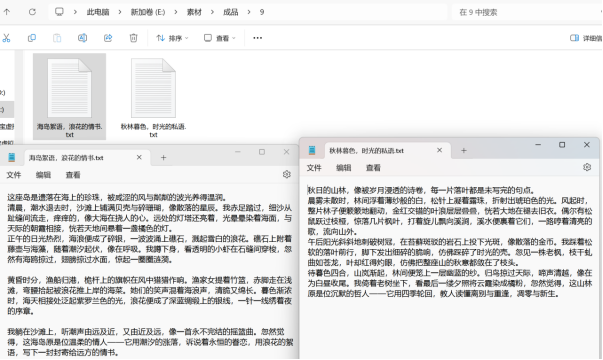Add a new tab in the 海岛絮语 Notepad window
The image size is (603, 360).
click(163, 157)
